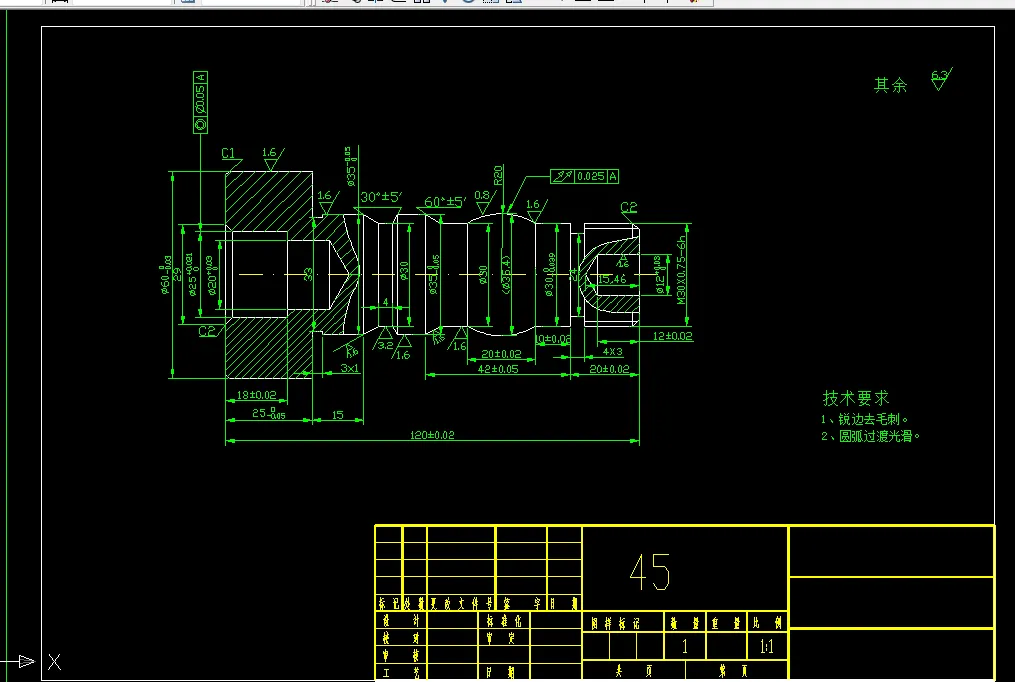
Task: Pick the 29 vertical dimension text
Action: (177, 274)
